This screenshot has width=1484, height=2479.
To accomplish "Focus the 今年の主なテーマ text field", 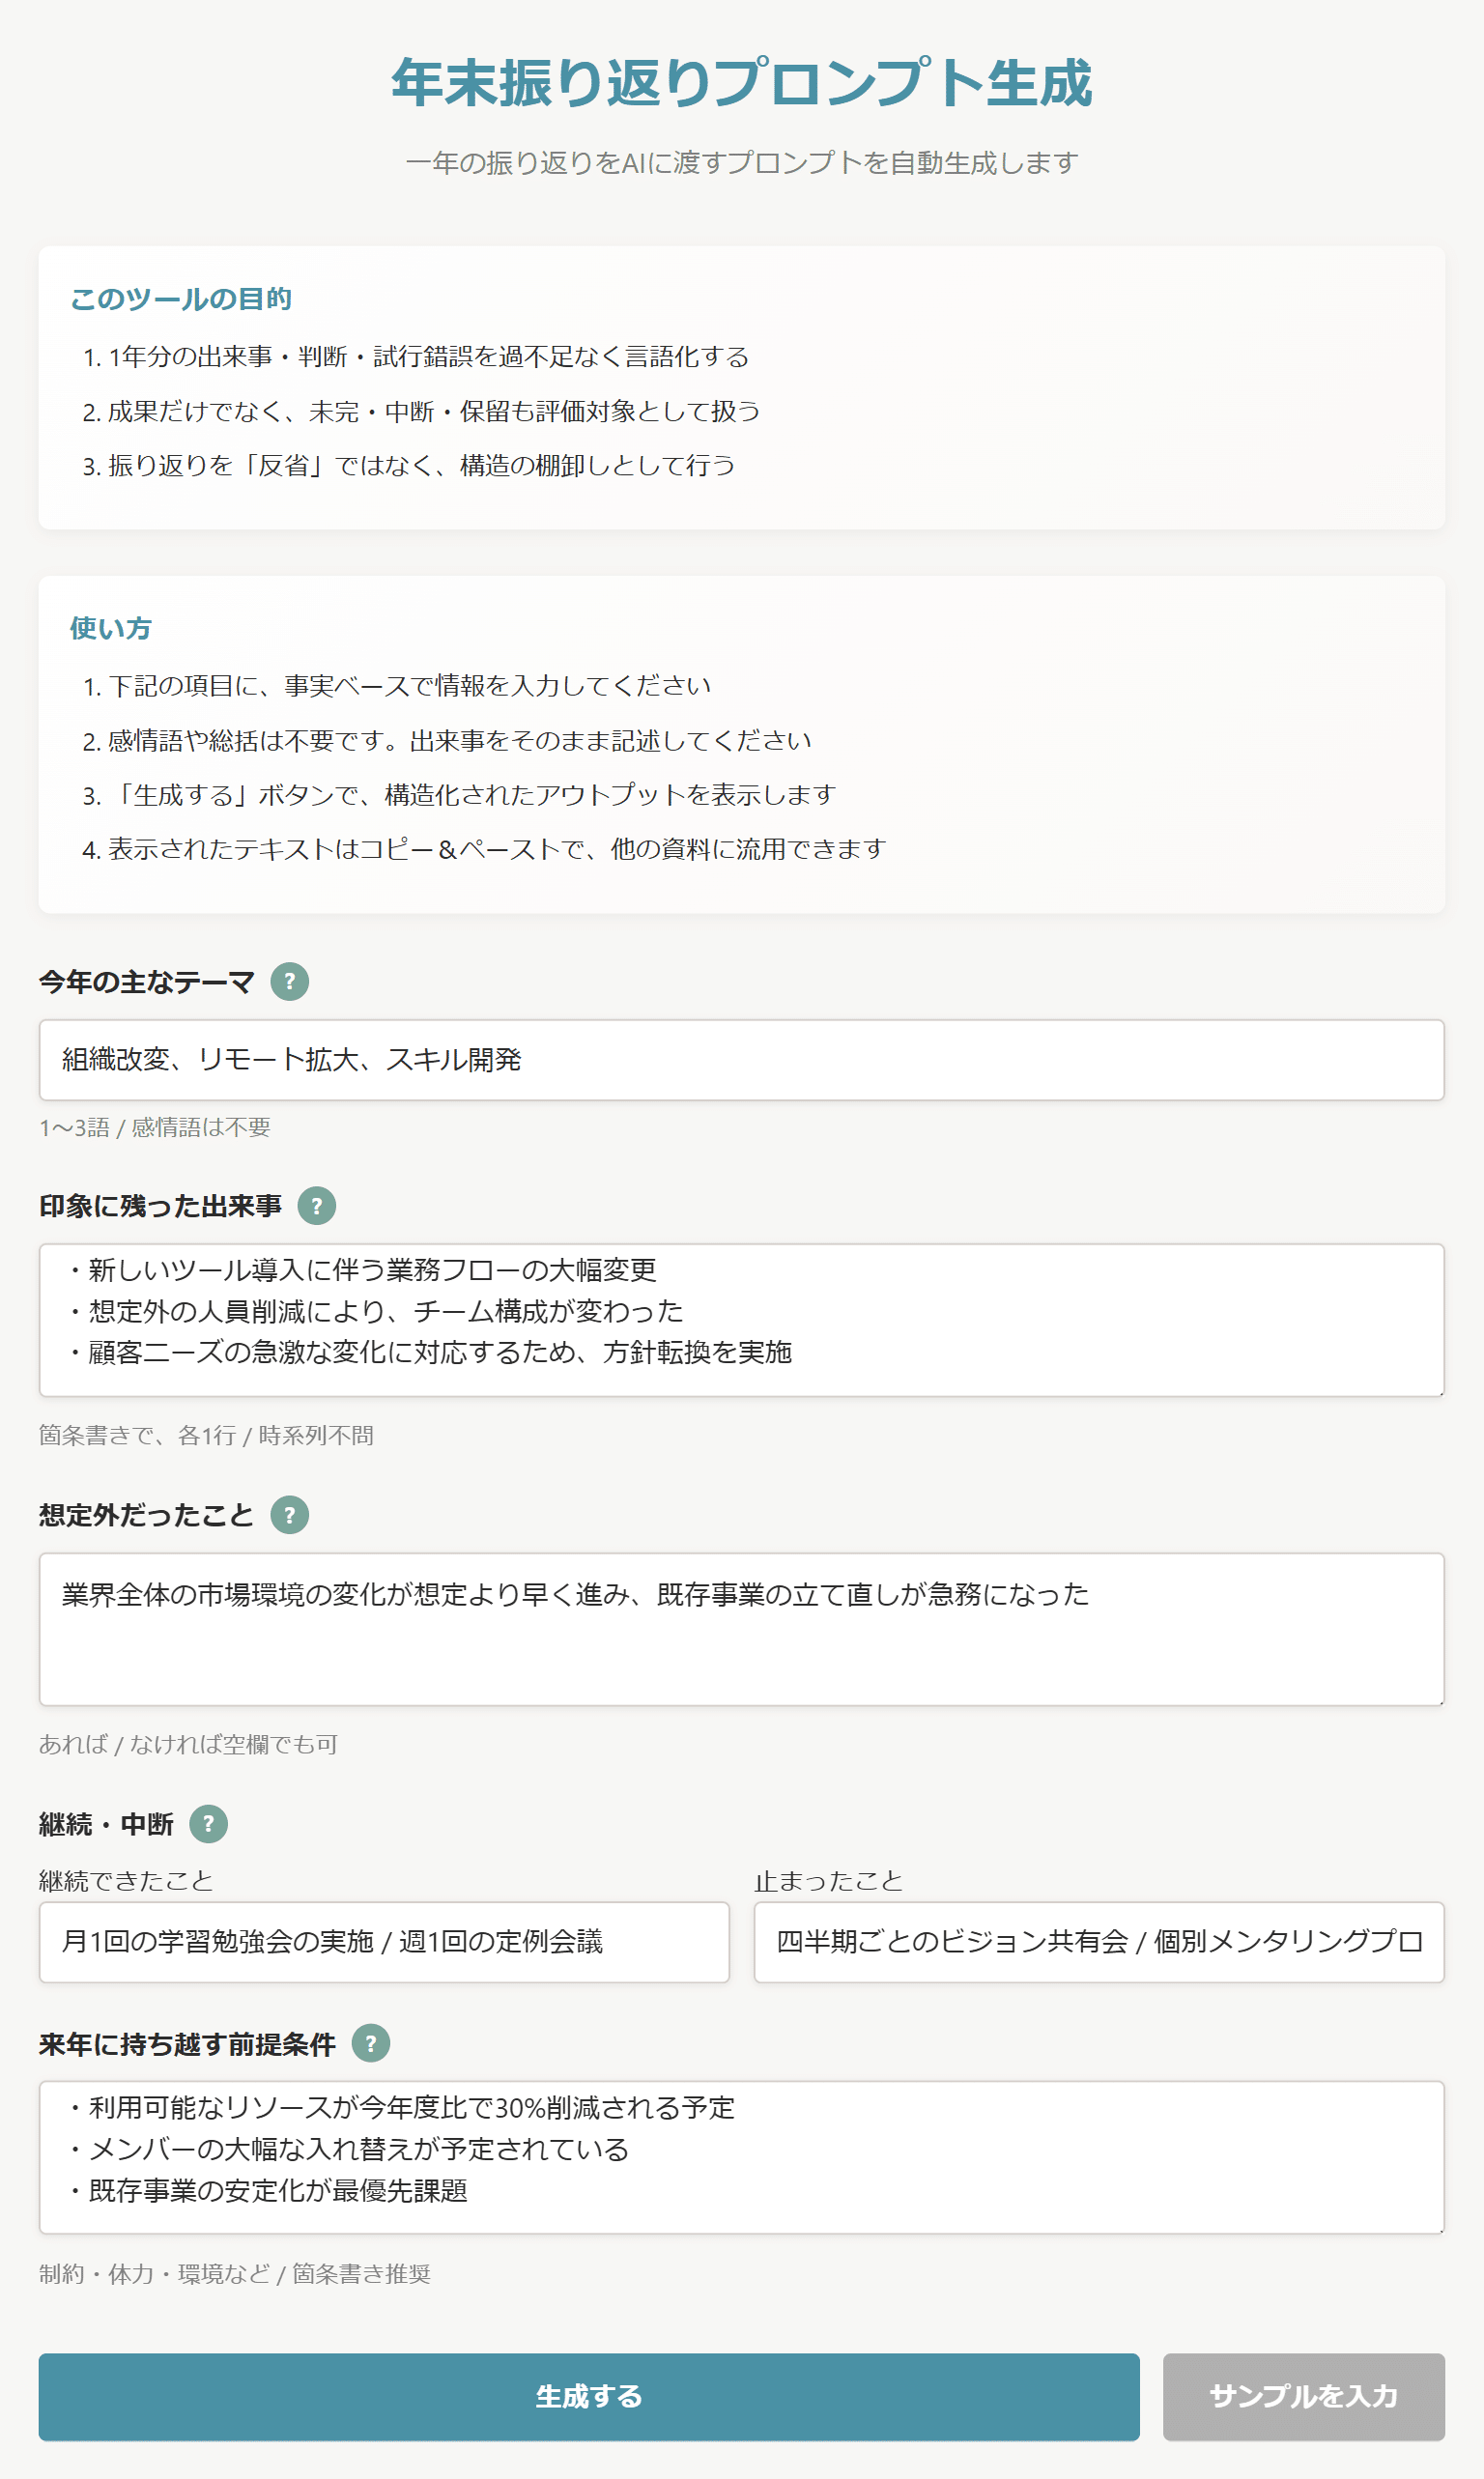I will point(741,1059).
